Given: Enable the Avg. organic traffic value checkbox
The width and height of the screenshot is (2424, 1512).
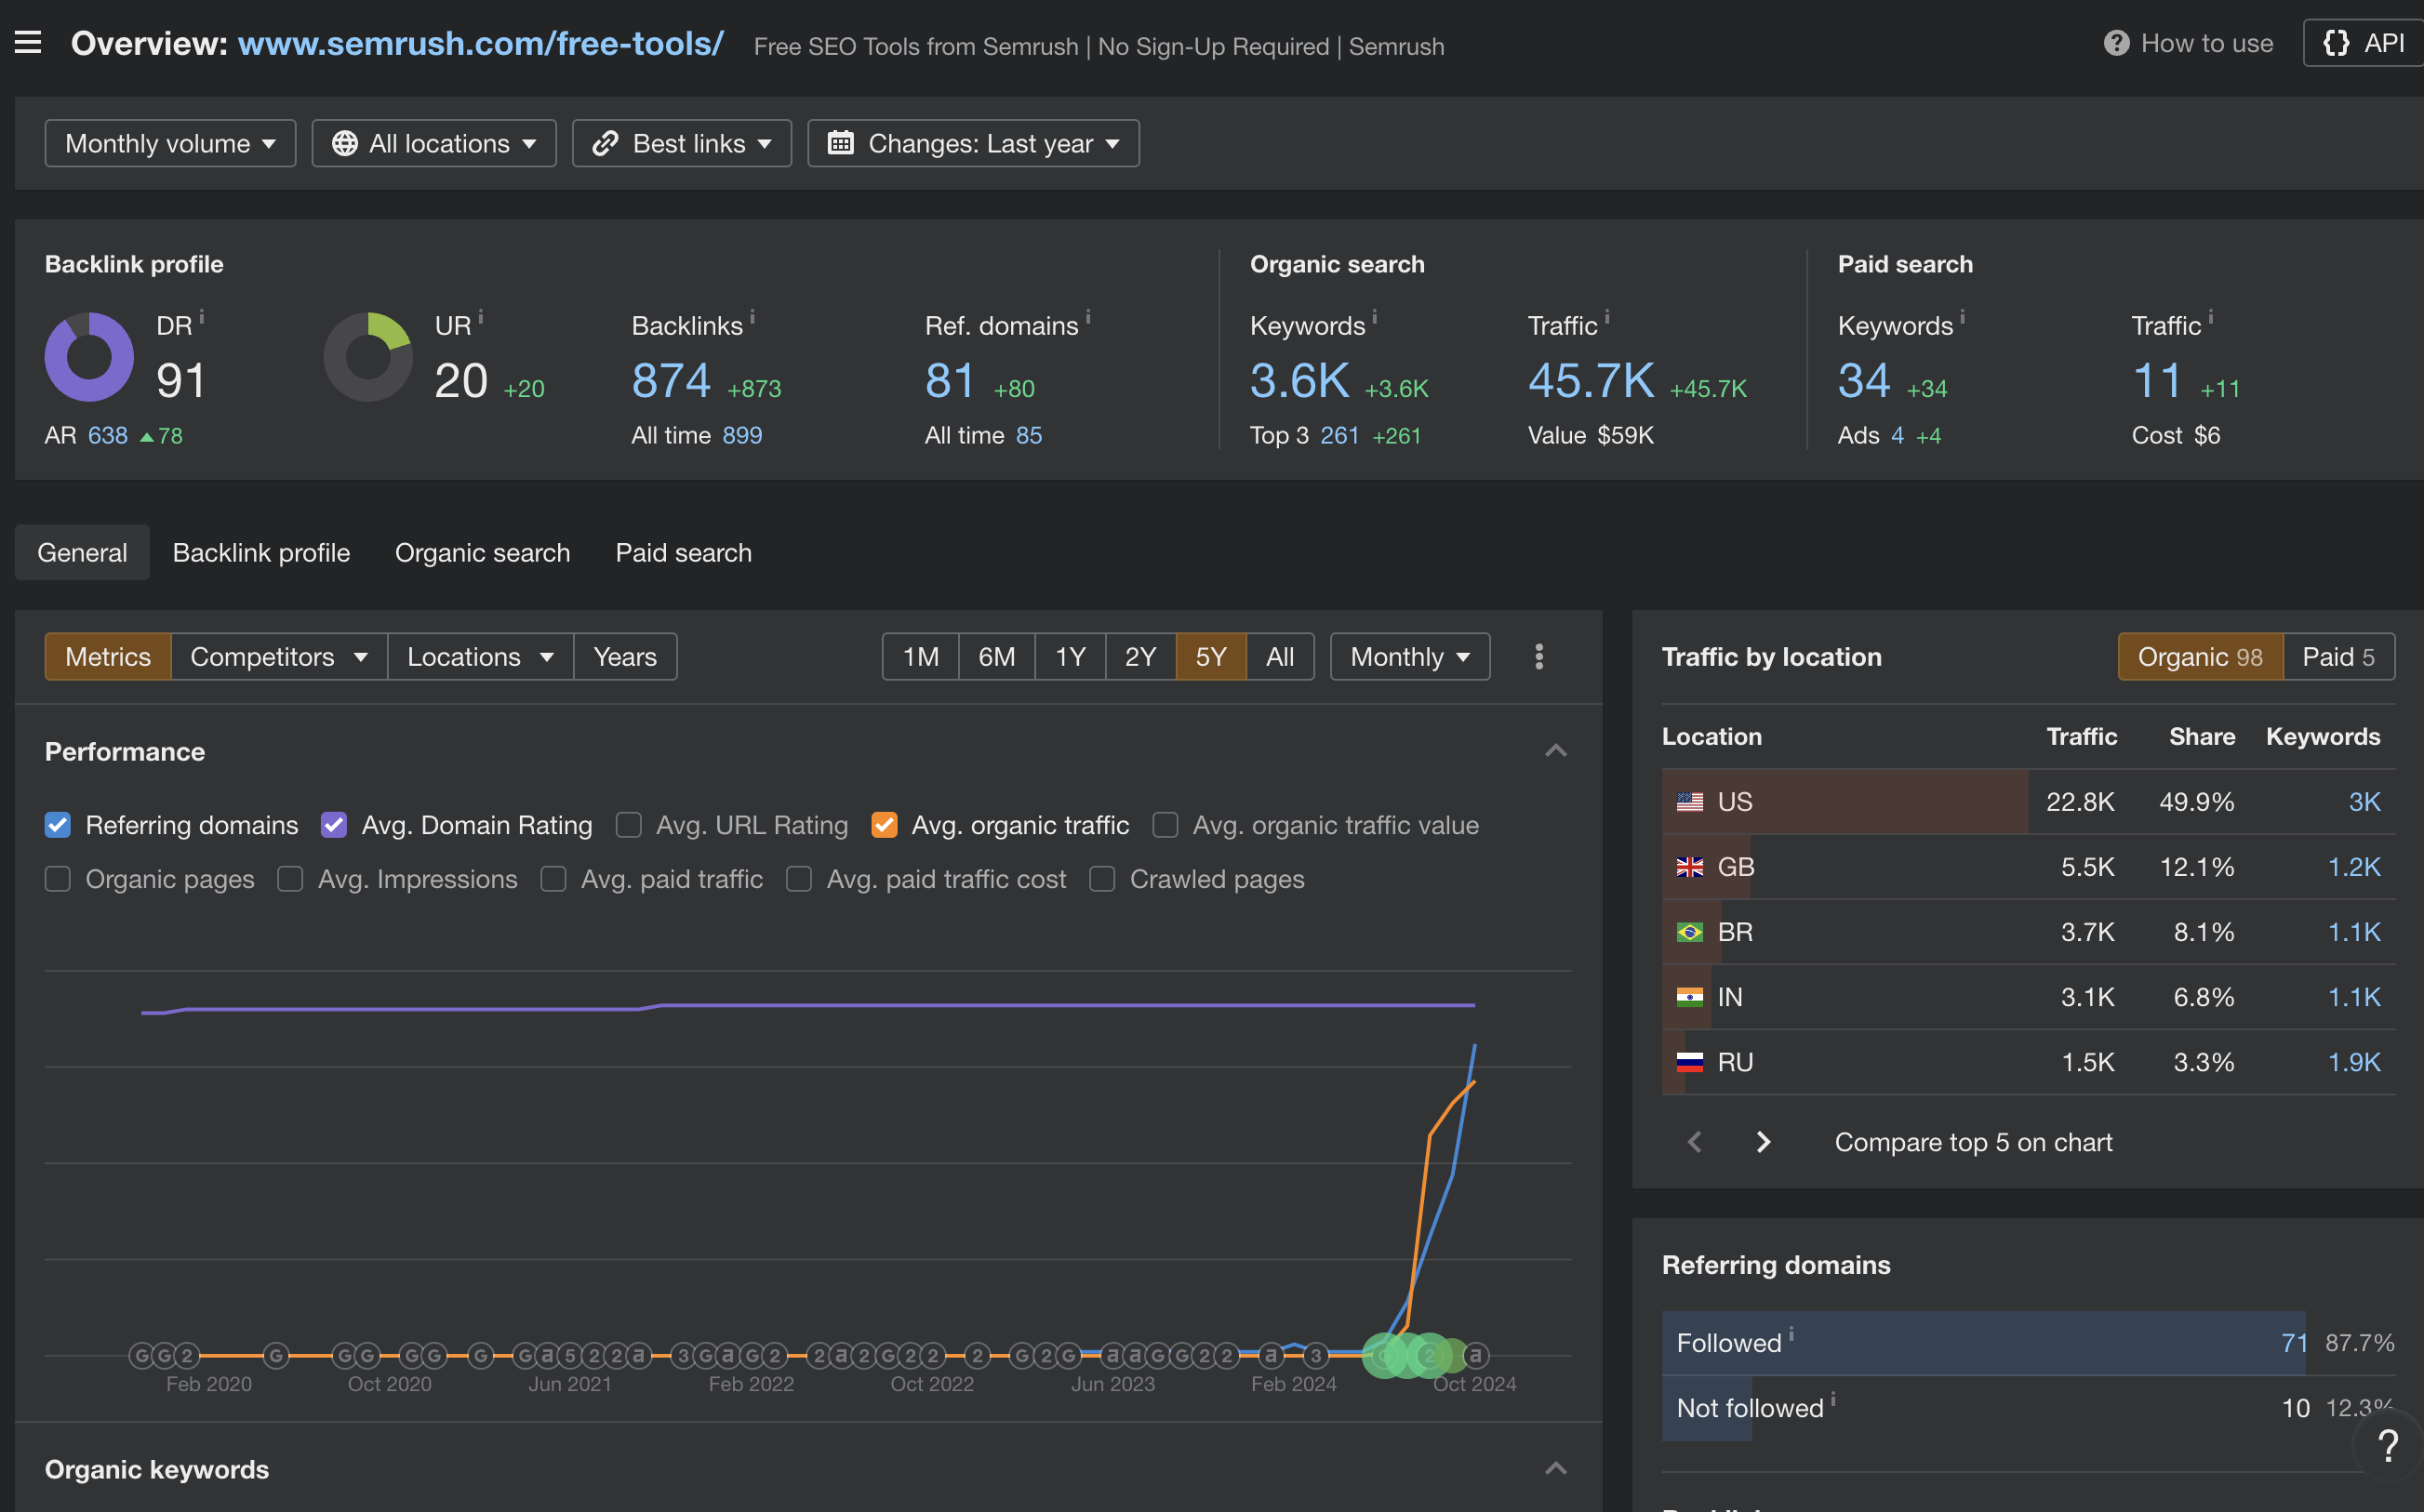Looking at the screenshot, I should (1165, 825).
